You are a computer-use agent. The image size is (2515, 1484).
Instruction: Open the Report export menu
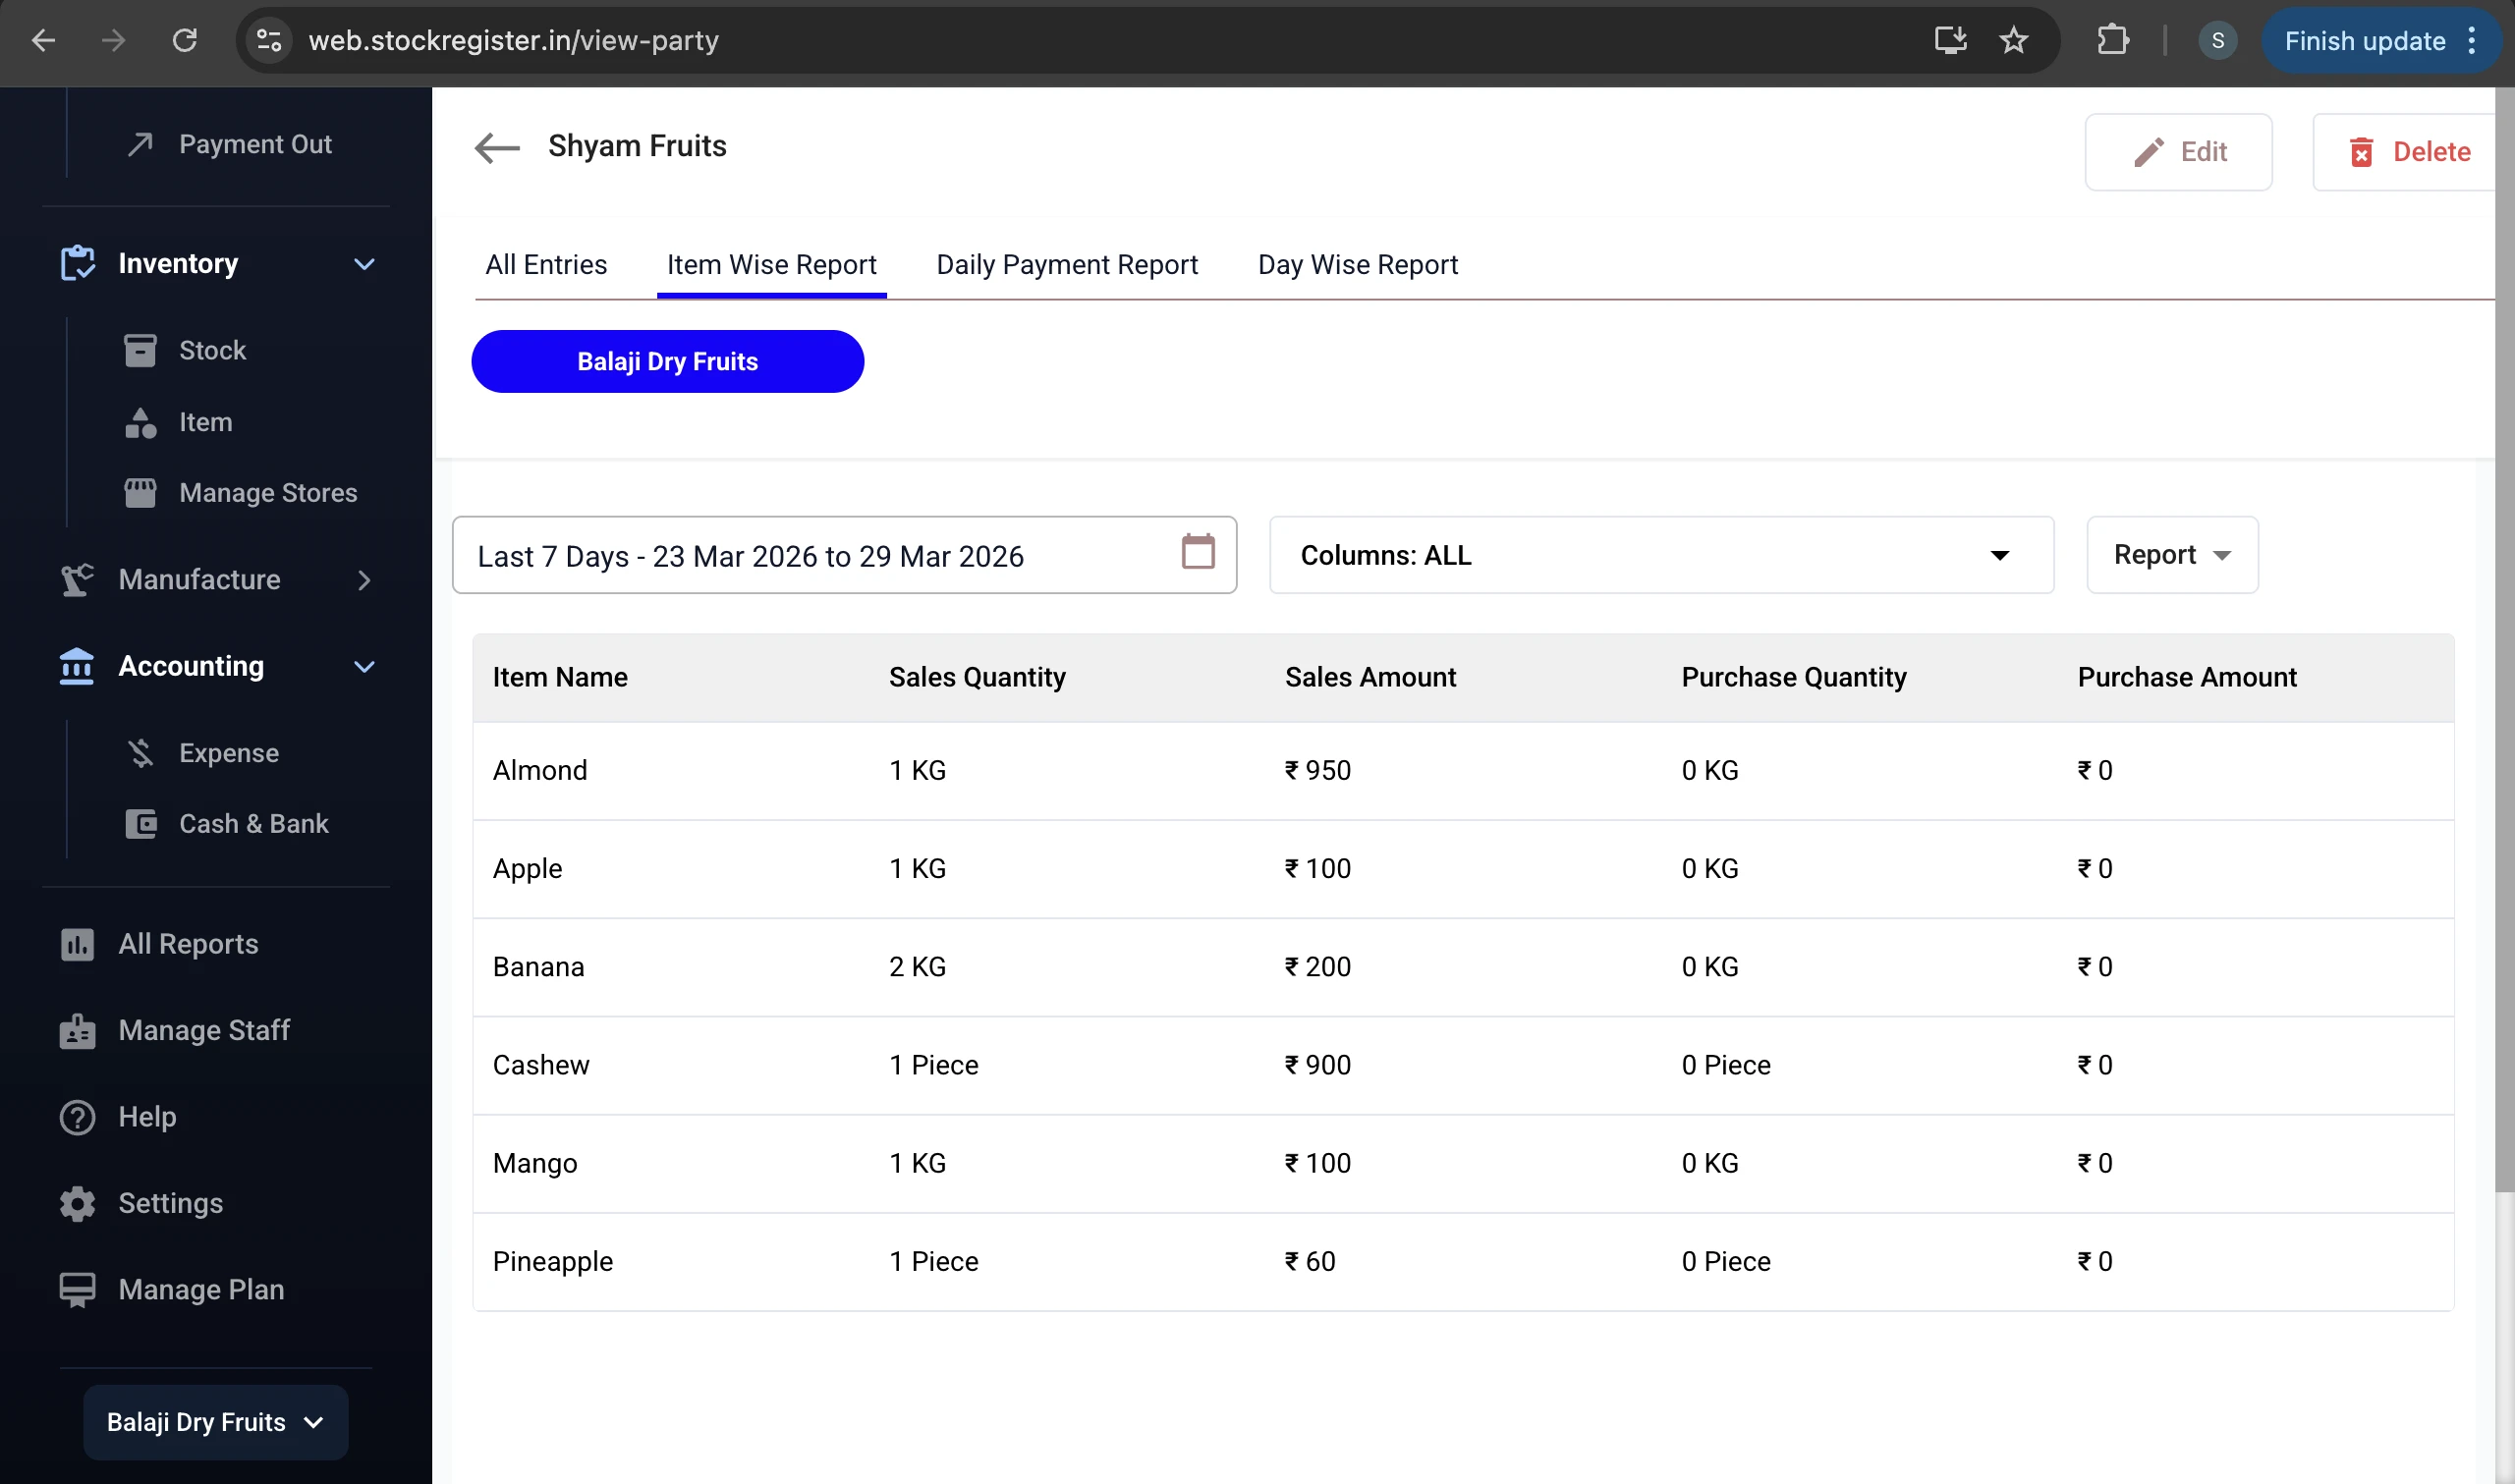point(2170,555)
